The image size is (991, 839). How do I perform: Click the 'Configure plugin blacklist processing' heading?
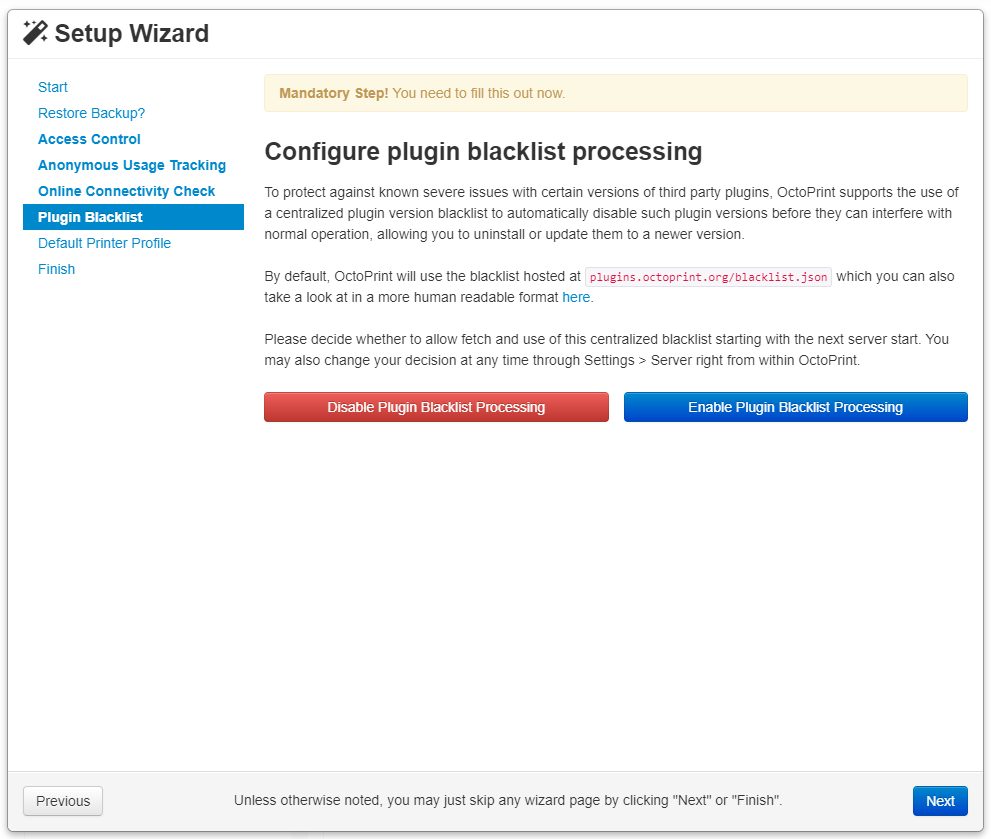coord(483,152)
